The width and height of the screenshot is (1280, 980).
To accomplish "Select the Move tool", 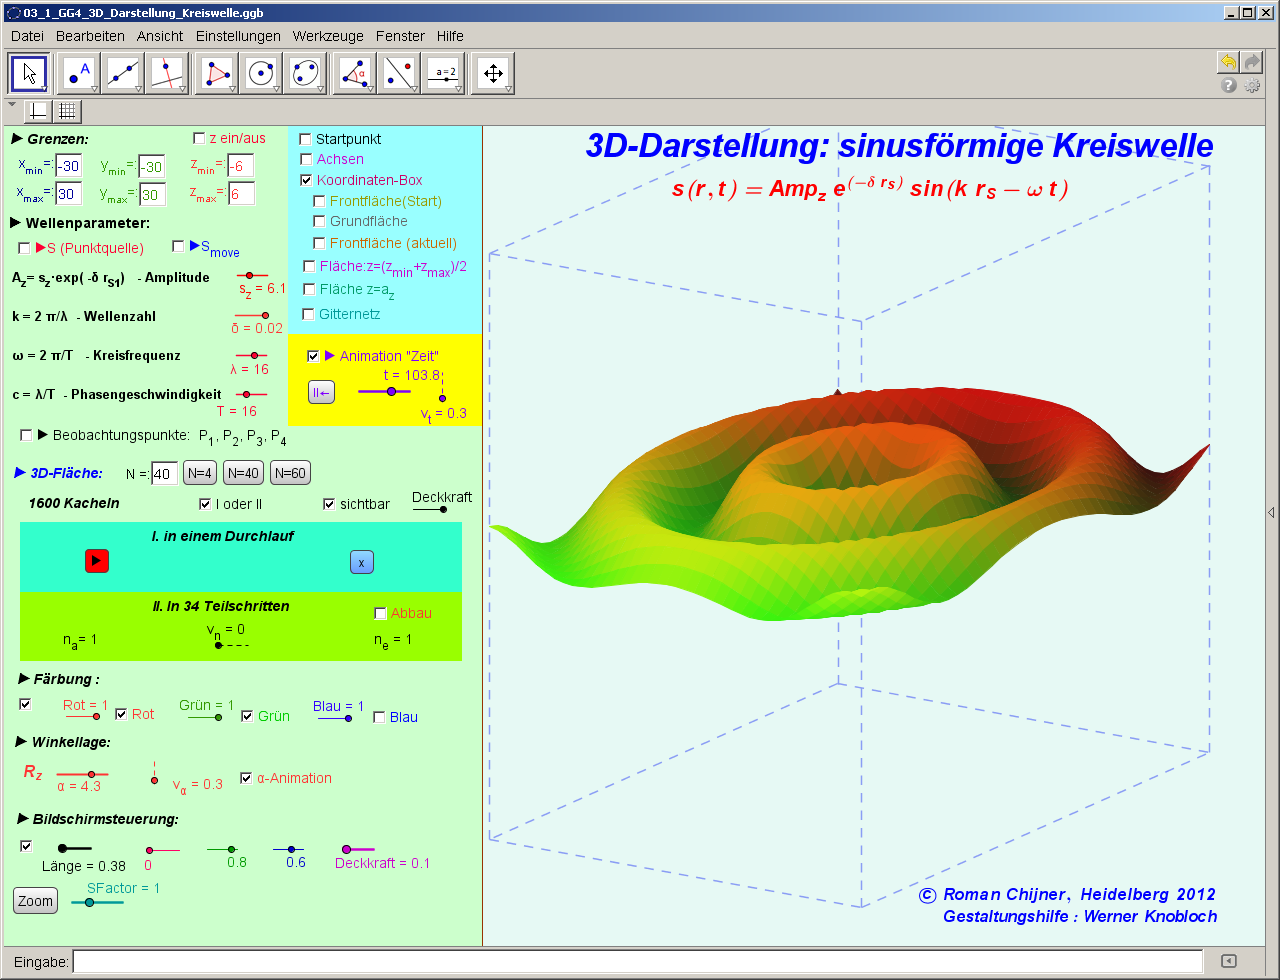I will pos(29,73).
